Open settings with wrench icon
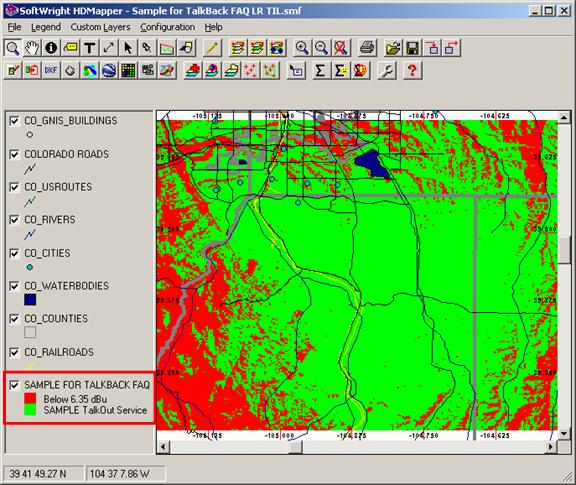Viewport: 576px width, 485px height. coord(387,70)
